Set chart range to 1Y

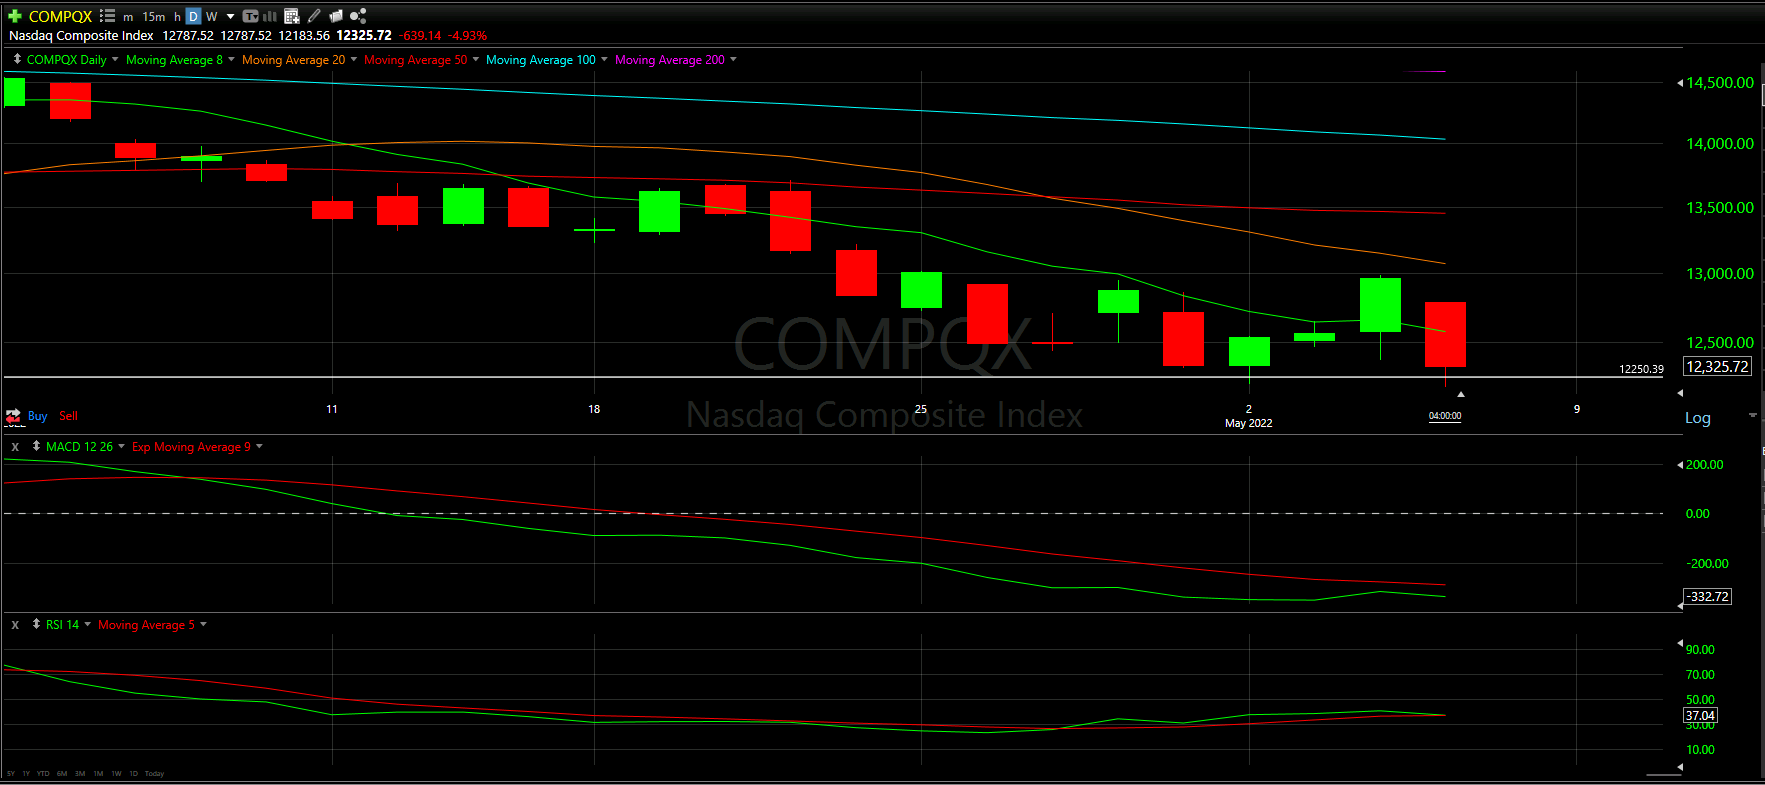(26, 774)
